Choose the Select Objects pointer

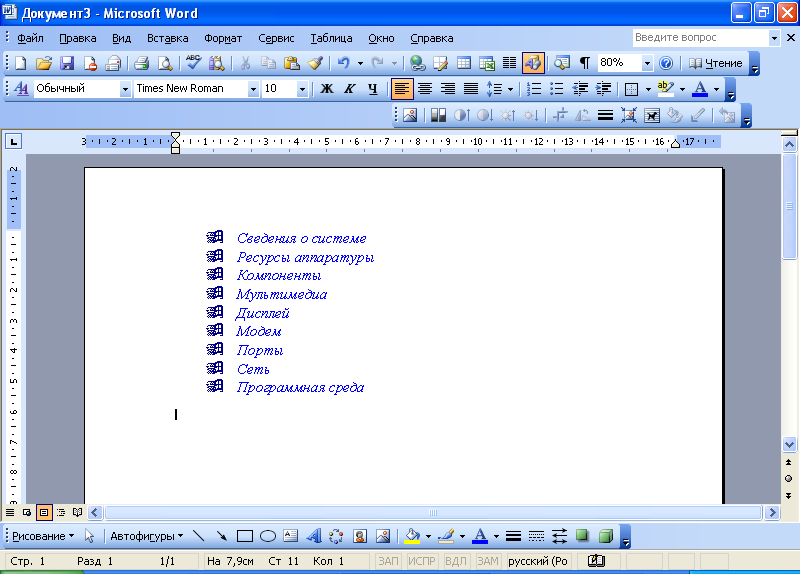89,536
